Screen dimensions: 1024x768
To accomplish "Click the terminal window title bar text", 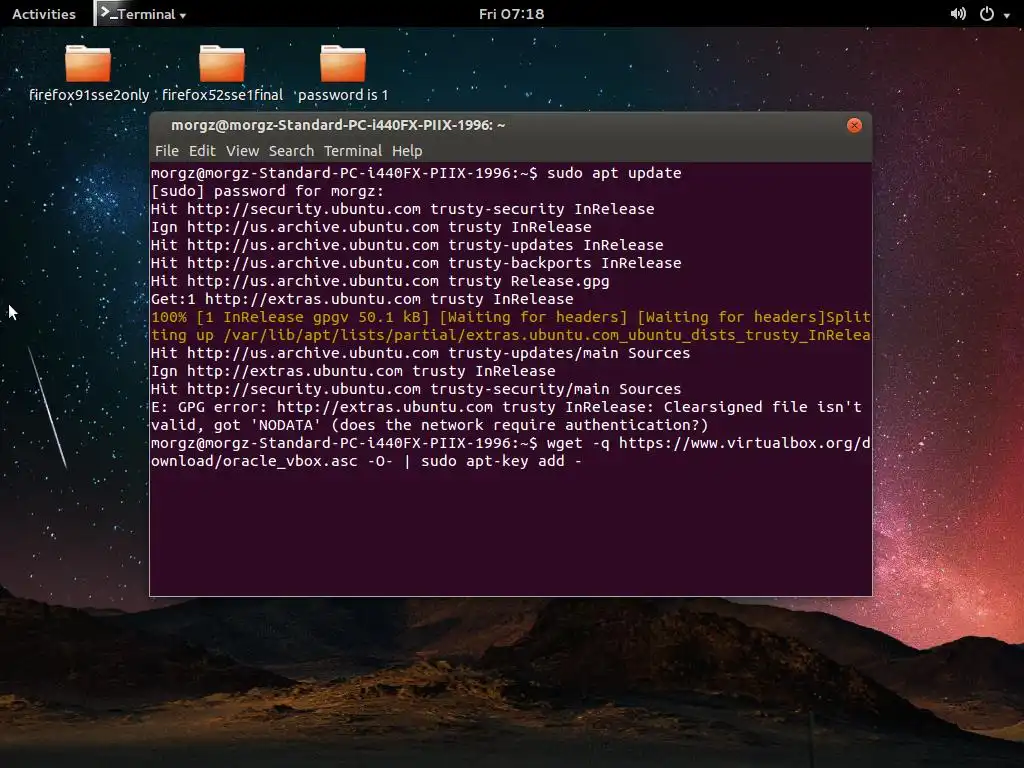I will [x=338, y=125].
